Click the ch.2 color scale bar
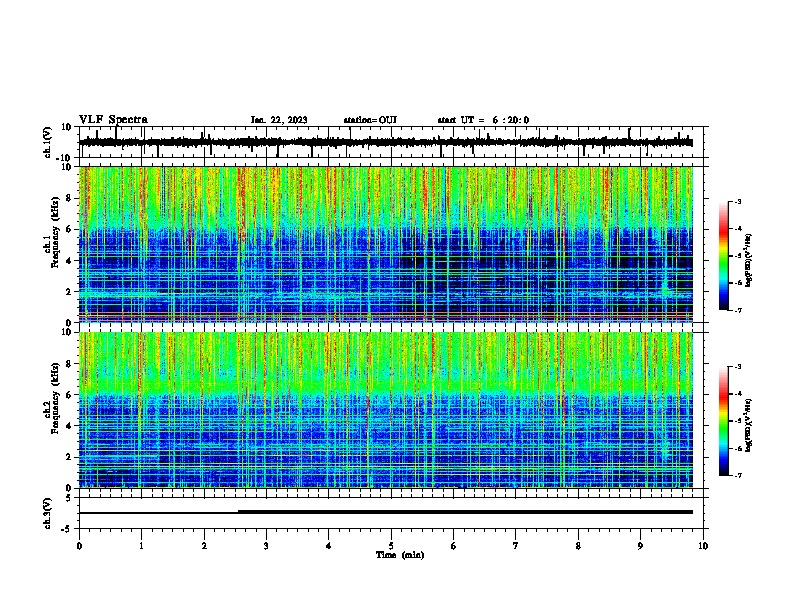The width and height of the screenshot is (792, 612). [x=724, y=421]
